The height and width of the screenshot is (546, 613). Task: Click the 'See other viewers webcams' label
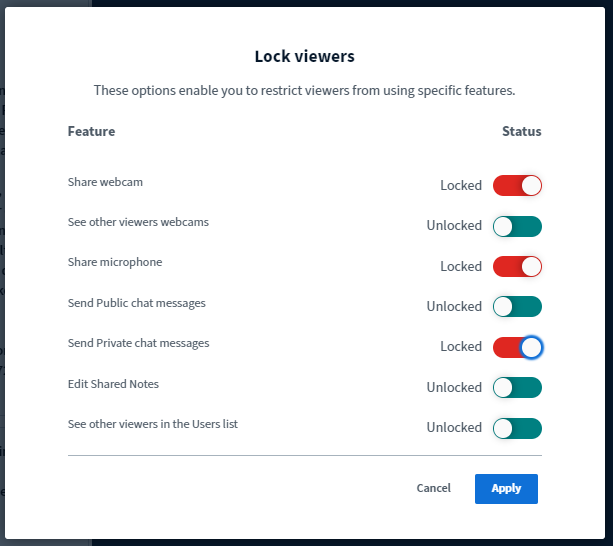click(138, 222)
